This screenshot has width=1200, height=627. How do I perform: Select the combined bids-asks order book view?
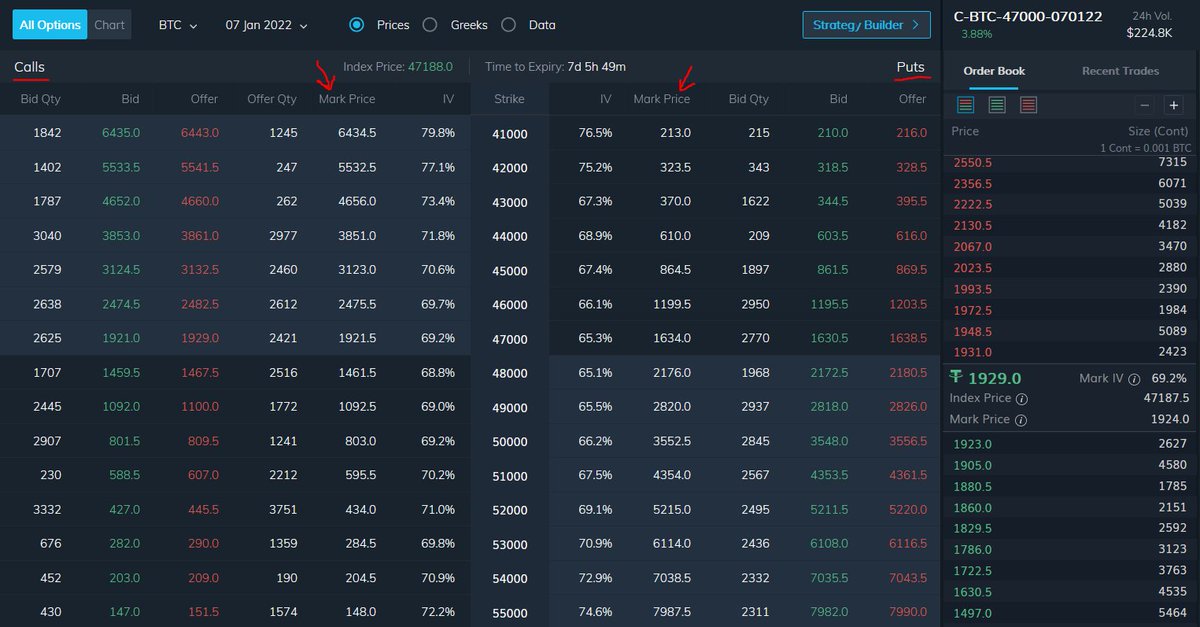click(x=964, y=104)
